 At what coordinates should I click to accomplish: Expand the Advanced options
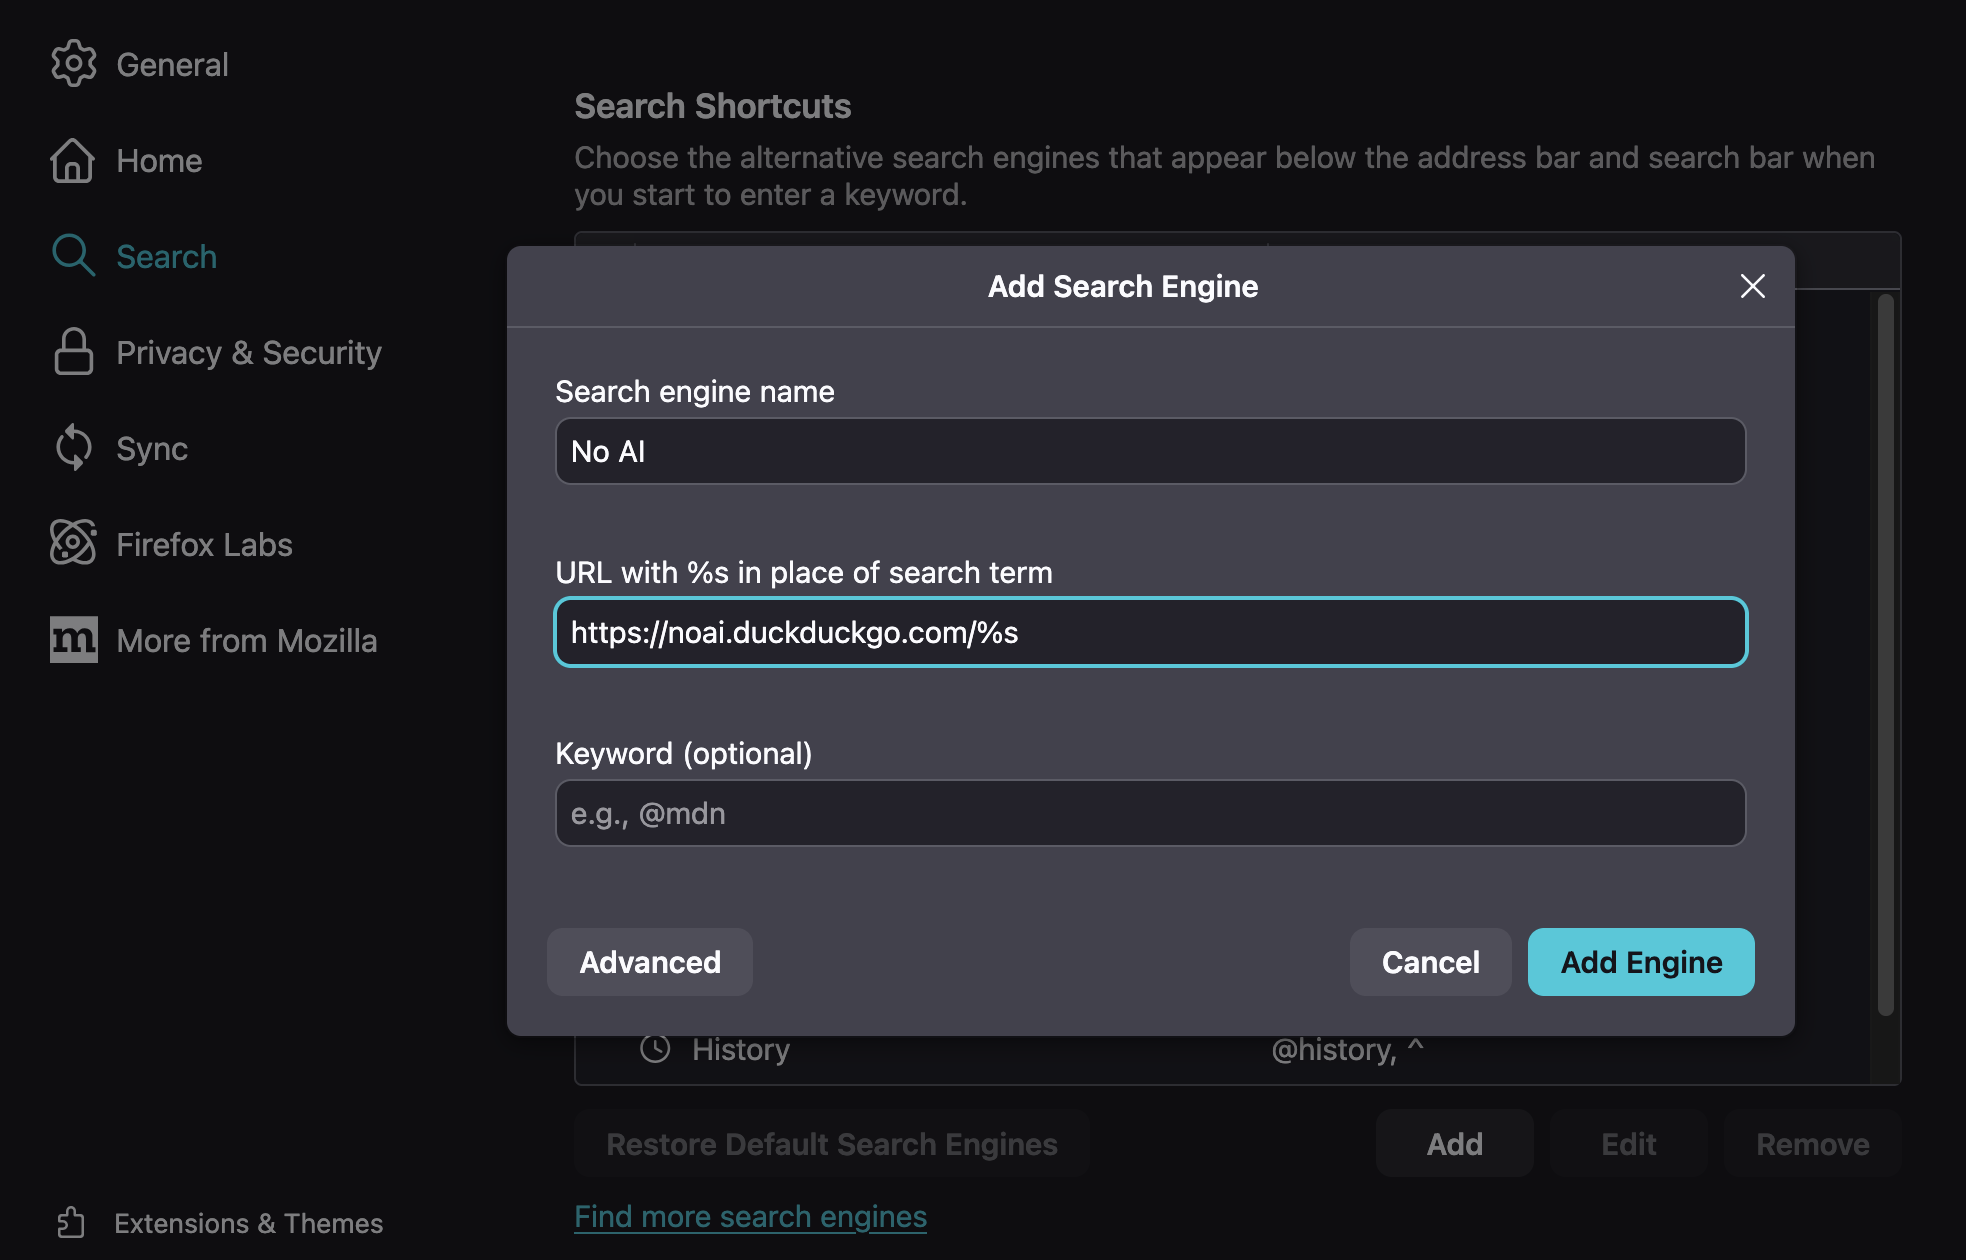(x=650, y=962)
